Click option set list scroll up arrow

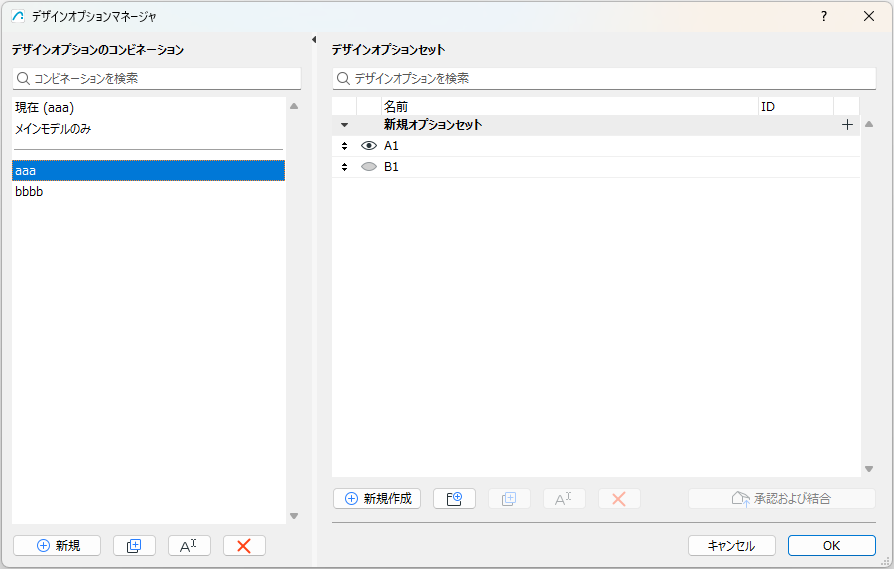tap(869, 124)
